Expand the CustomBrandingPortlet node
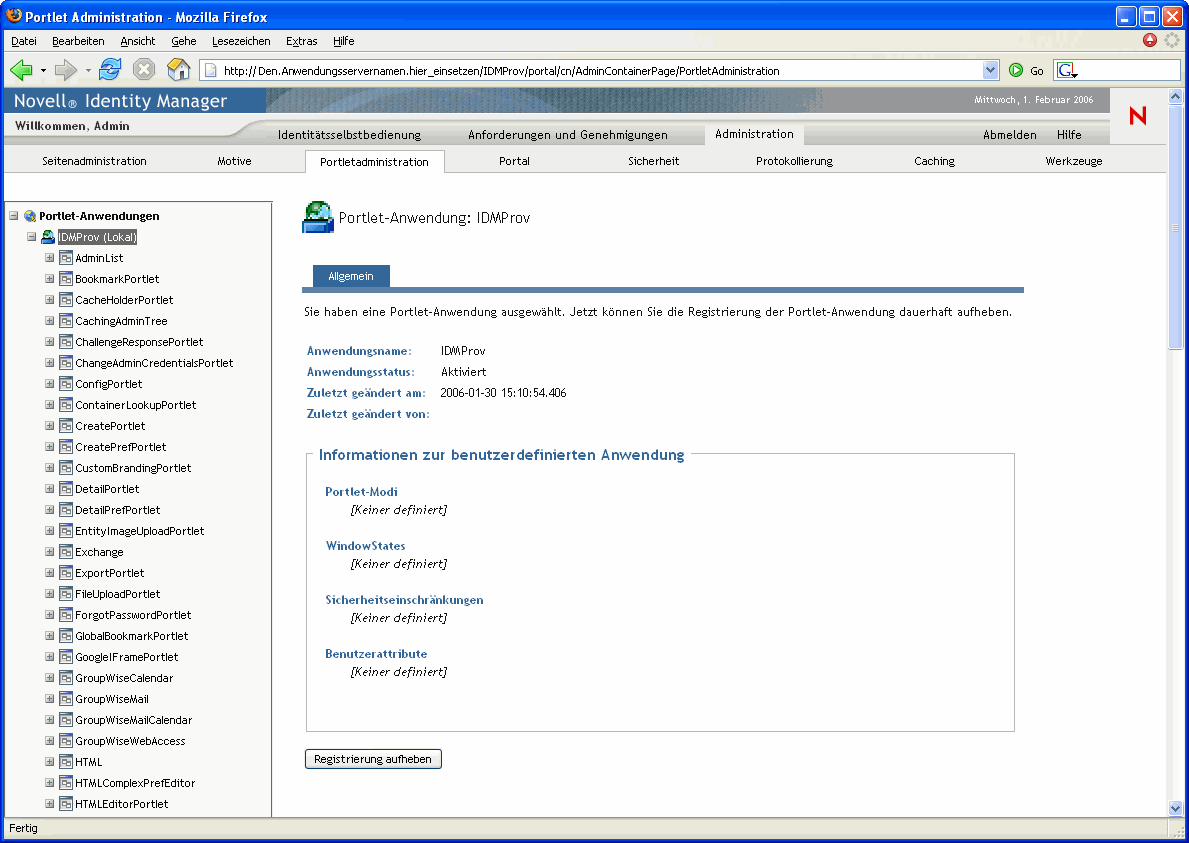Screen dimensions: 1189x843 coord(49,468)
